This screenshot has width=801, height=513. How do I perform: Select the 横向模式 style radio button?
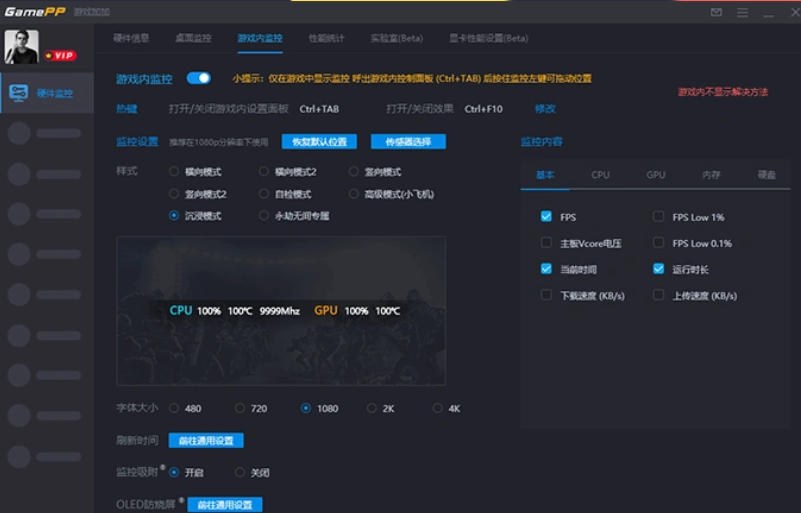(x=174, y=172)
